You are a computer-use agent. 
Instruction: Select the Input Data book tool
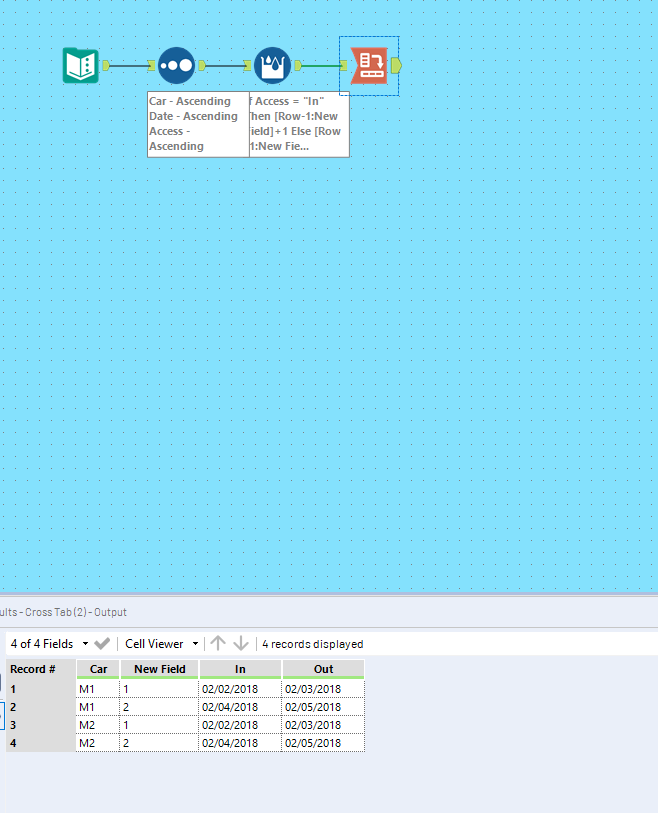[81, 65]
